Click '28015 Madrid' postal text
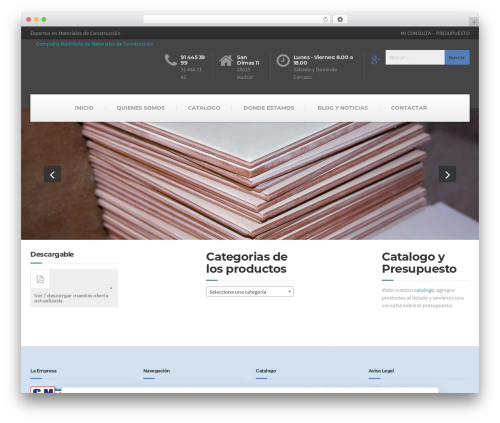Screen dimensions: 500x423 [245, 73]
